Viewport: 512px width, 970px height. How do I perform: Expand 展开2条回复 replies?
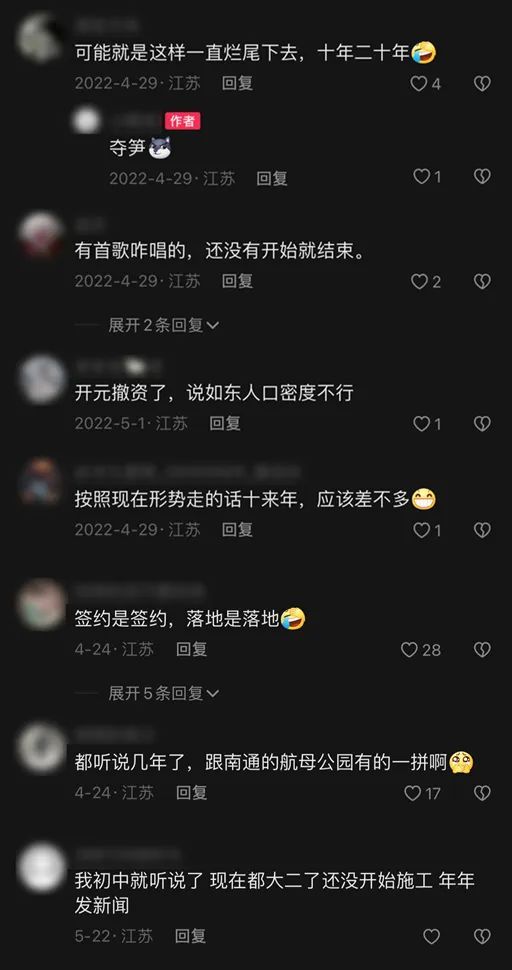pos(164,325)
